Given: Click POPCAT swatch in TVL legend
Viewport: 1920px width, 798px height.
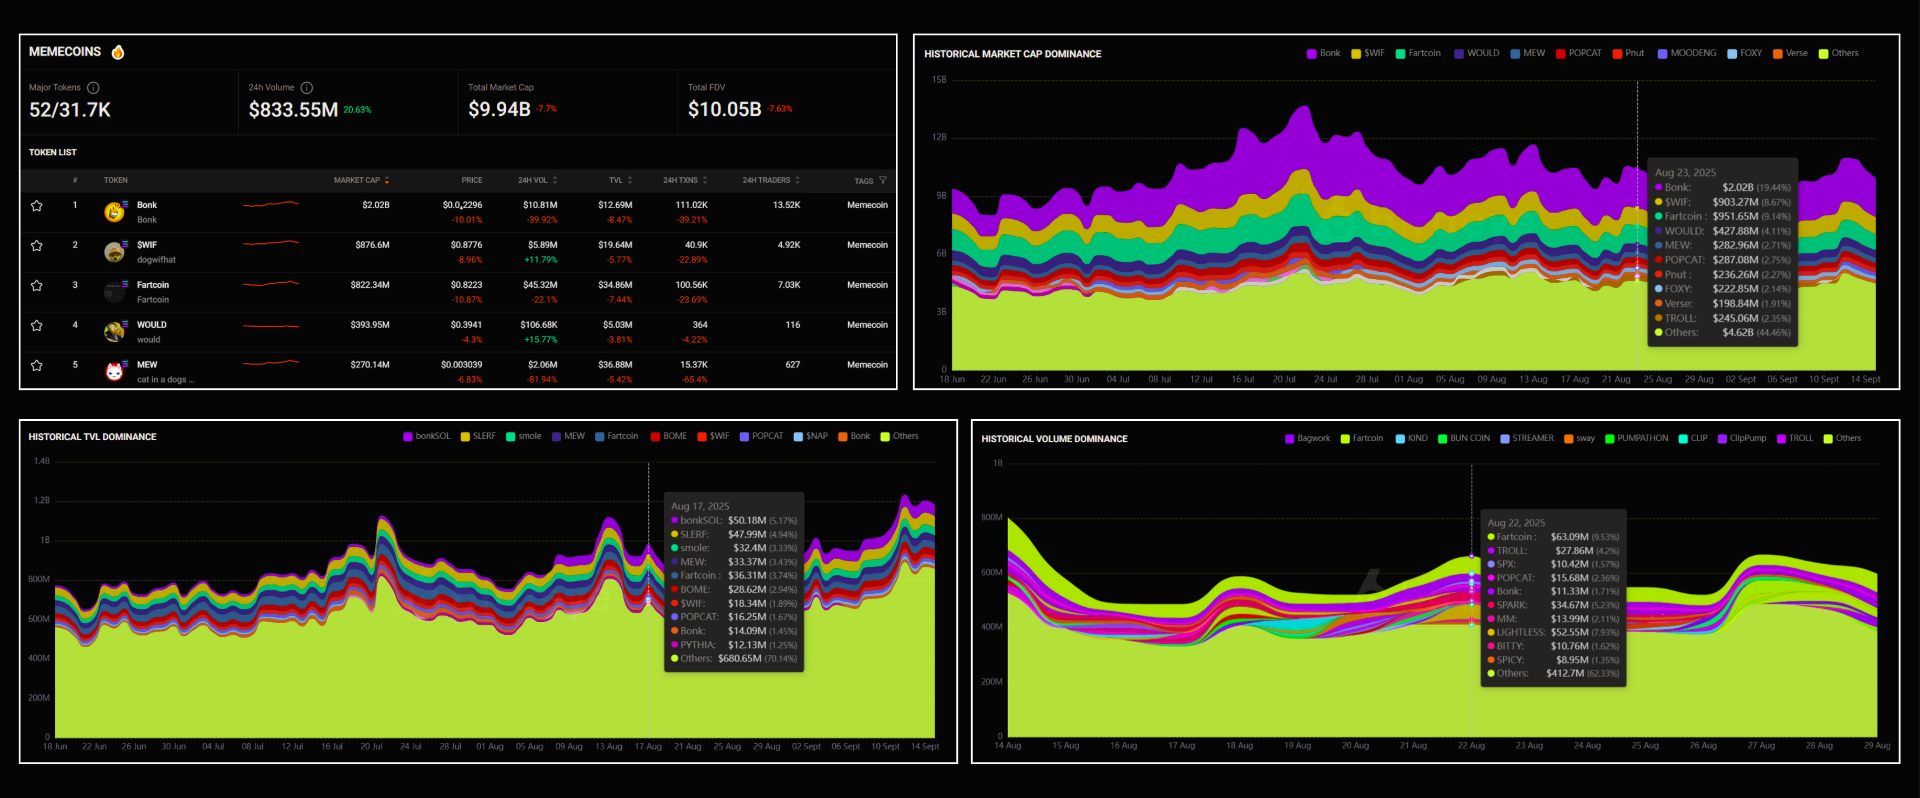Looking at the screenshot, I should (x=744, y=437).
